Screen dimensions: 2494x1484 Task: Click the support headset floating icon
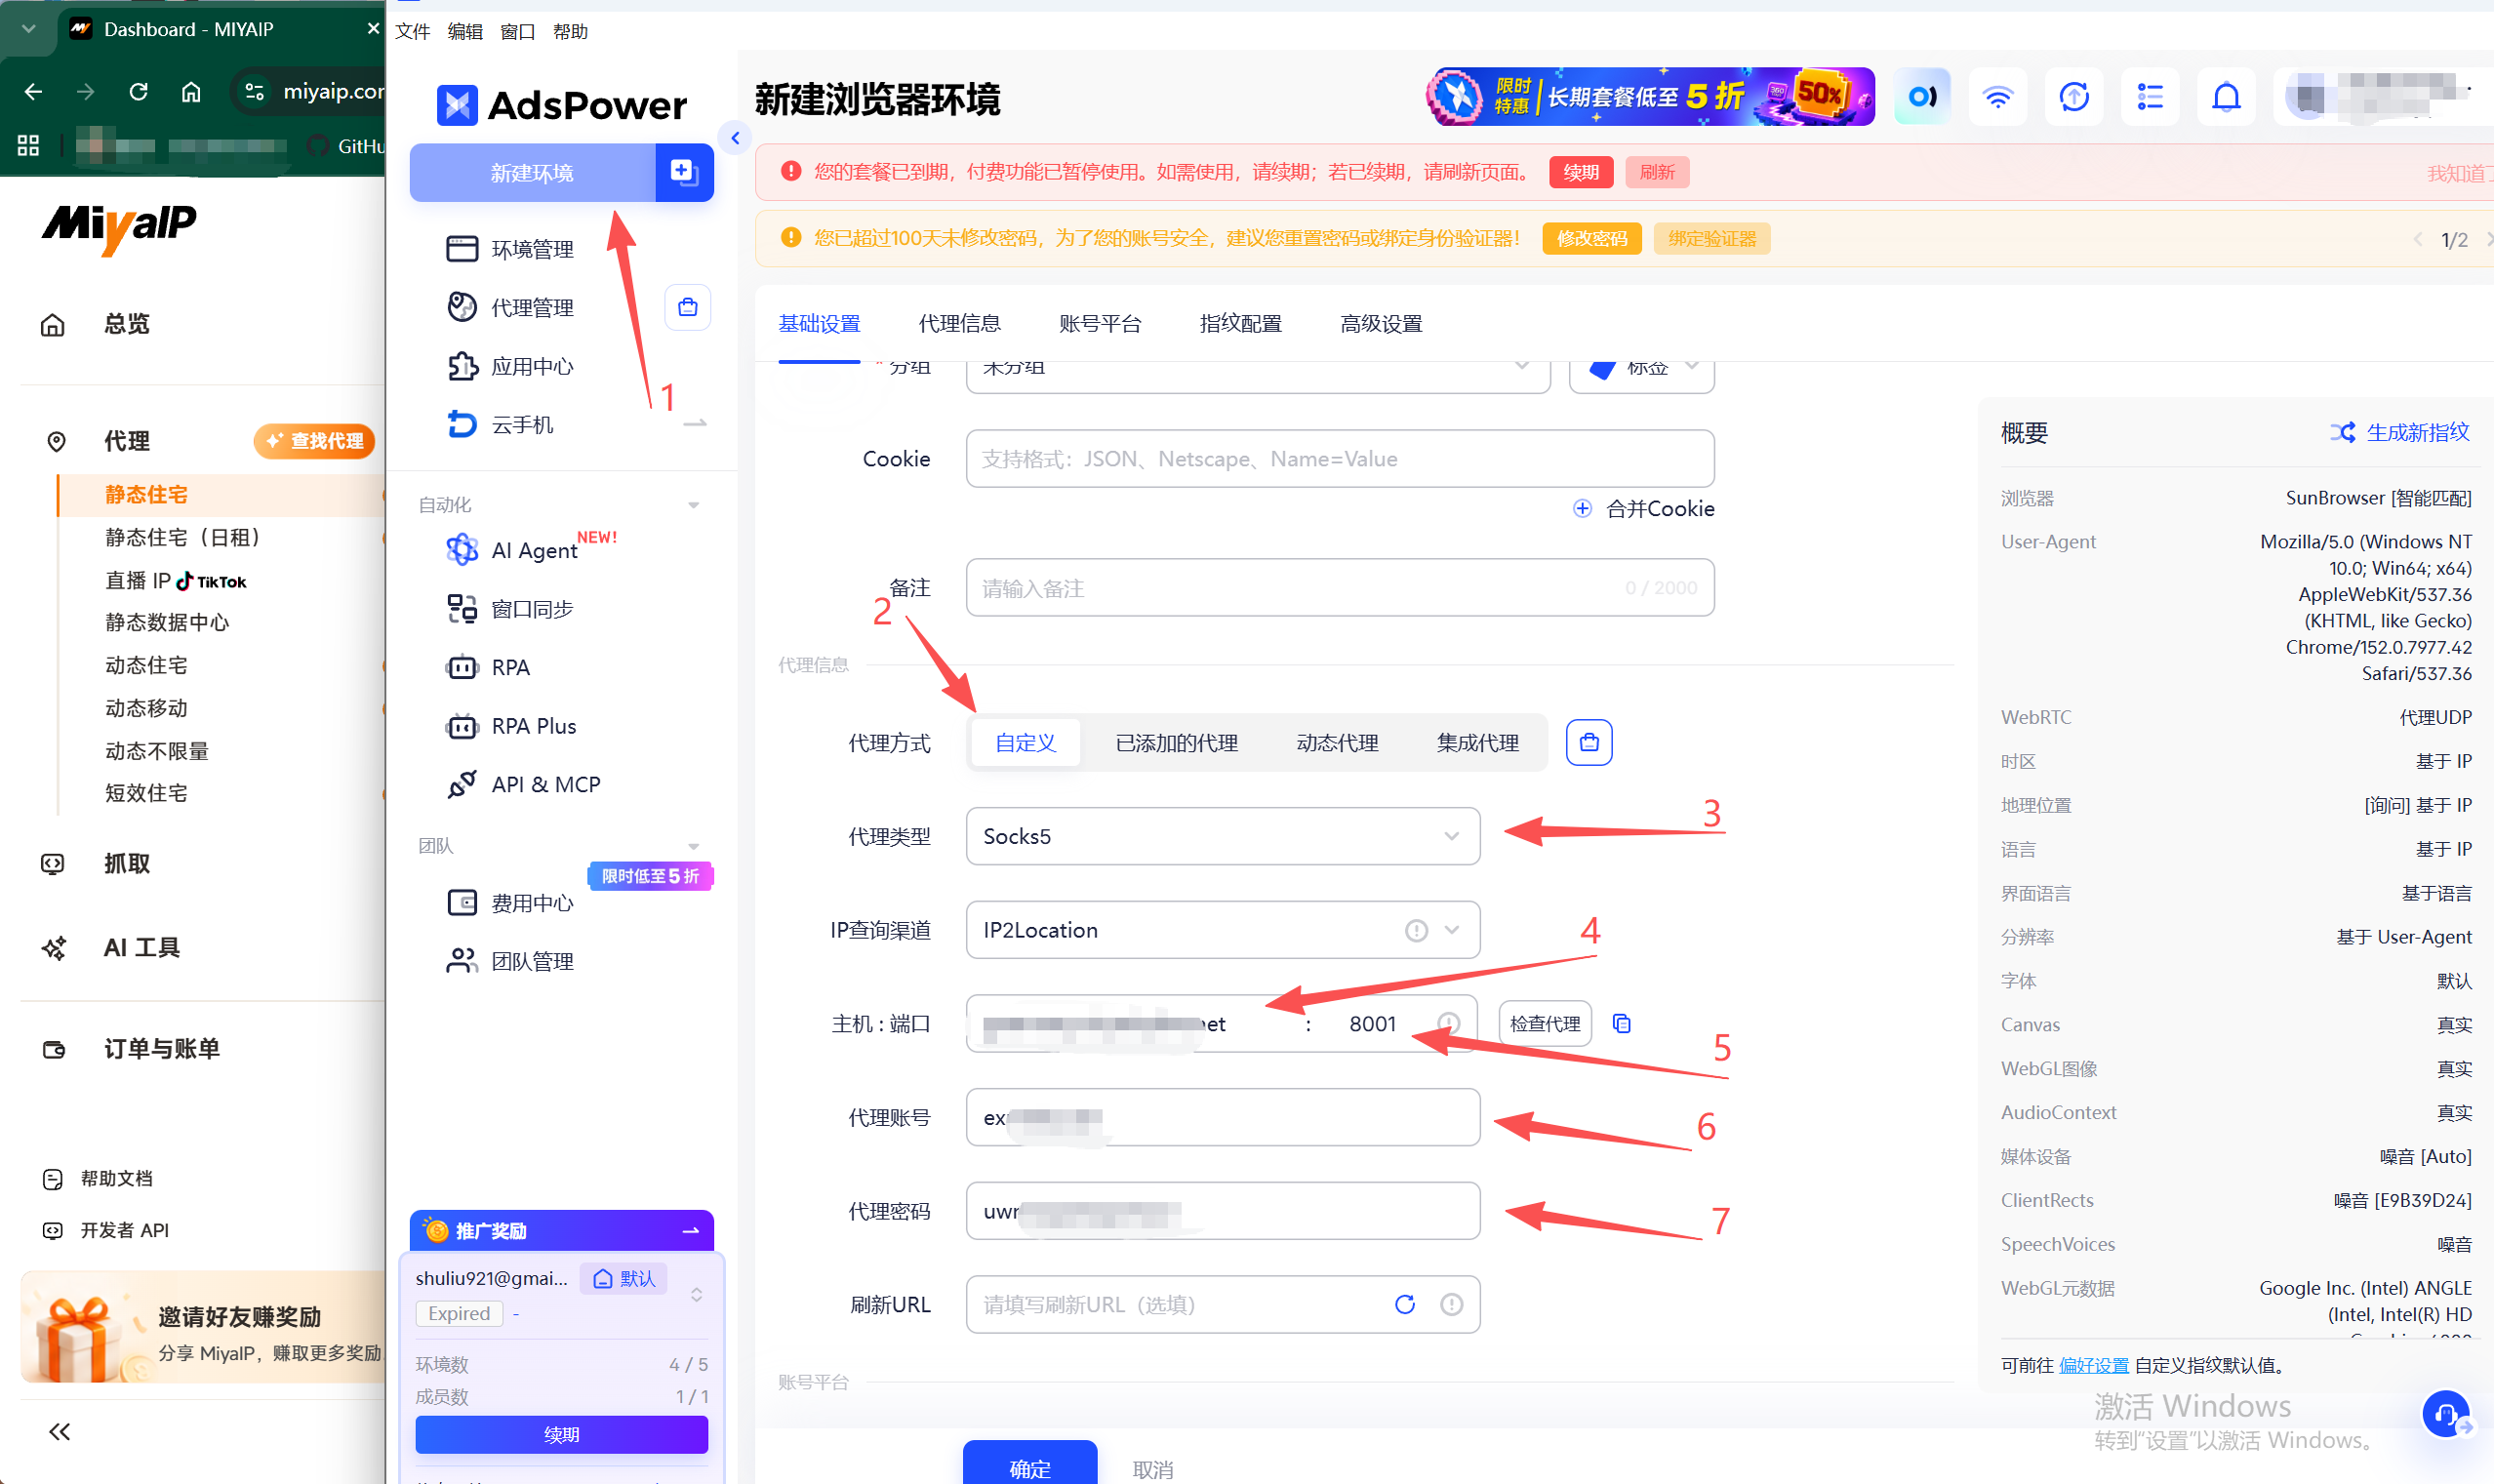tap(2446, 1414)
